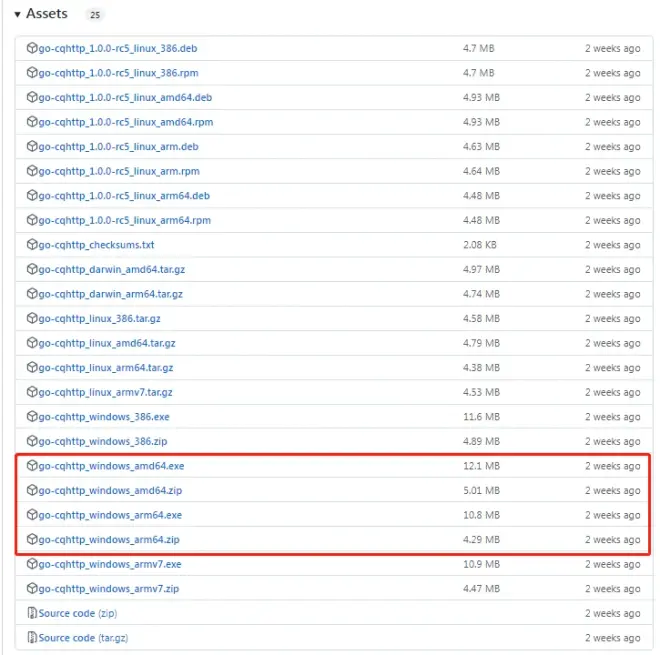This screenshot has width=660, height=655.
Task: Download go-cqhttp_1.0.0-rc5_linux_amd64.rpm
Action: (x=126, y=122)
